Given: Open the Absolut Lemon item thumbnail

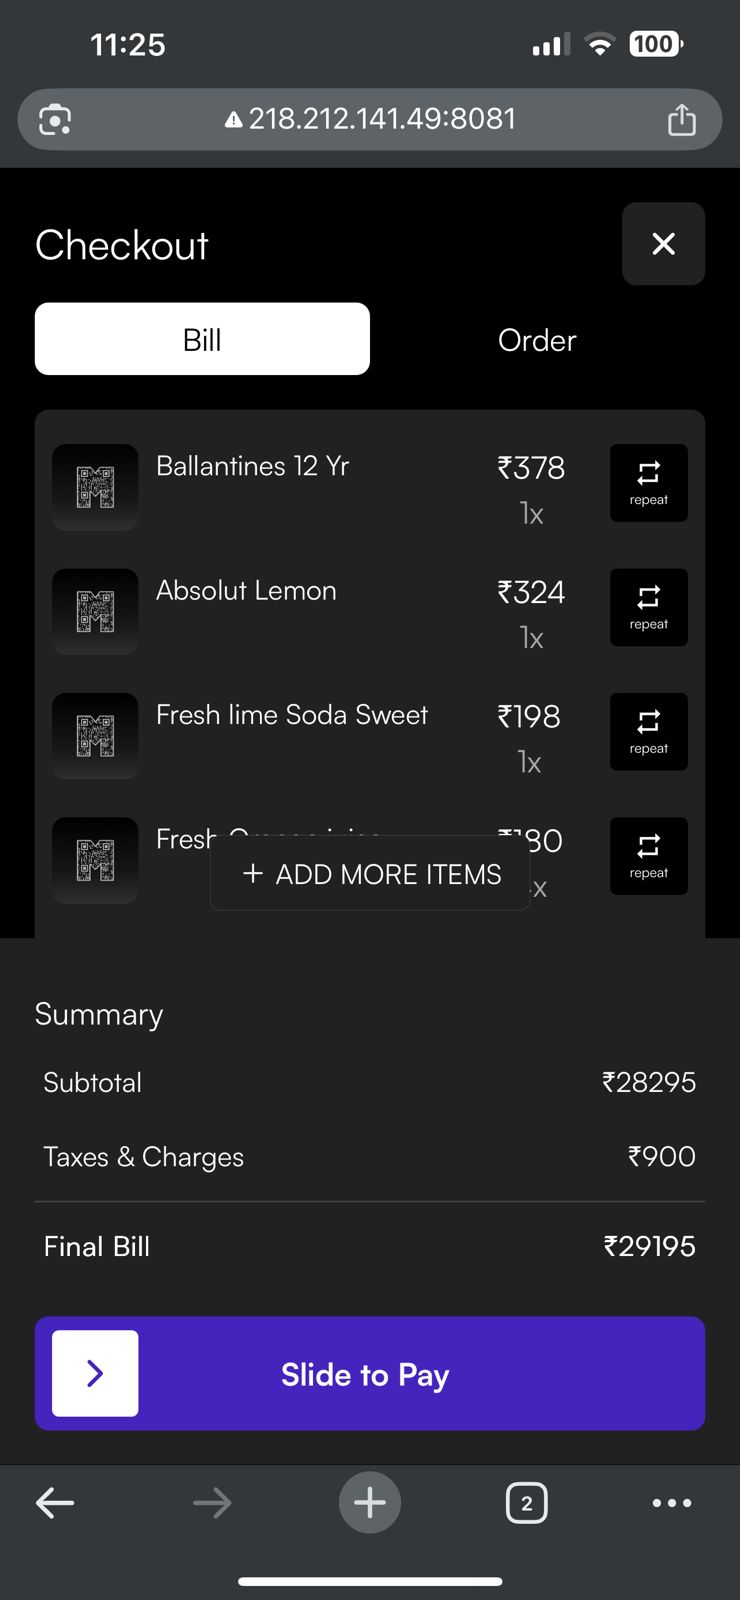Looking at the screenshot, I should [x=95, y=612].
